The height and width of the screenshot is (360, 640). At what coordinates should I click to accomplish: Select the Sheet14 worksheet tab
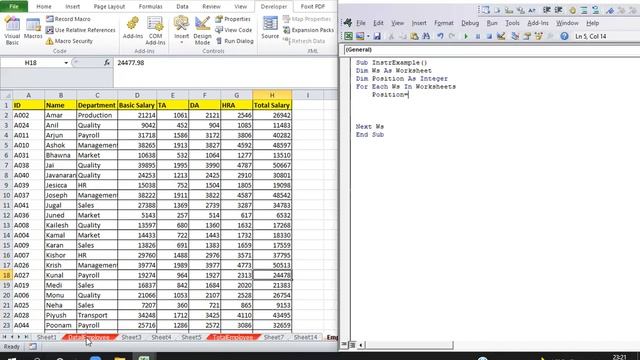[305, 337]
